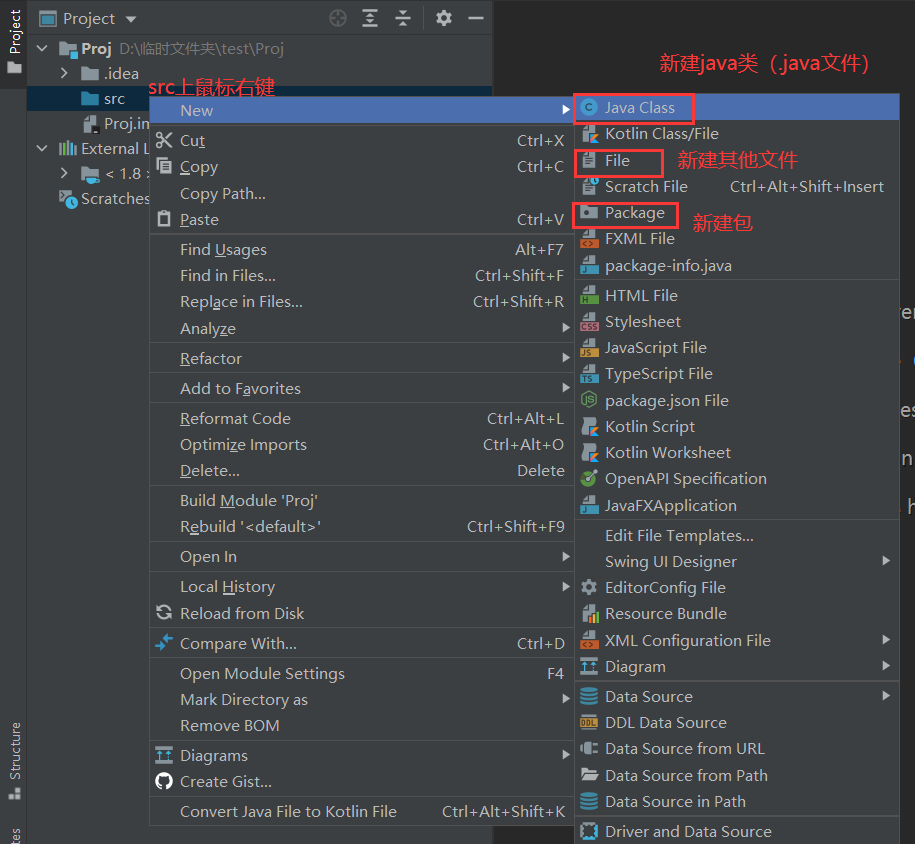Select Open Module Settings
915x844 pixels.
362,674
